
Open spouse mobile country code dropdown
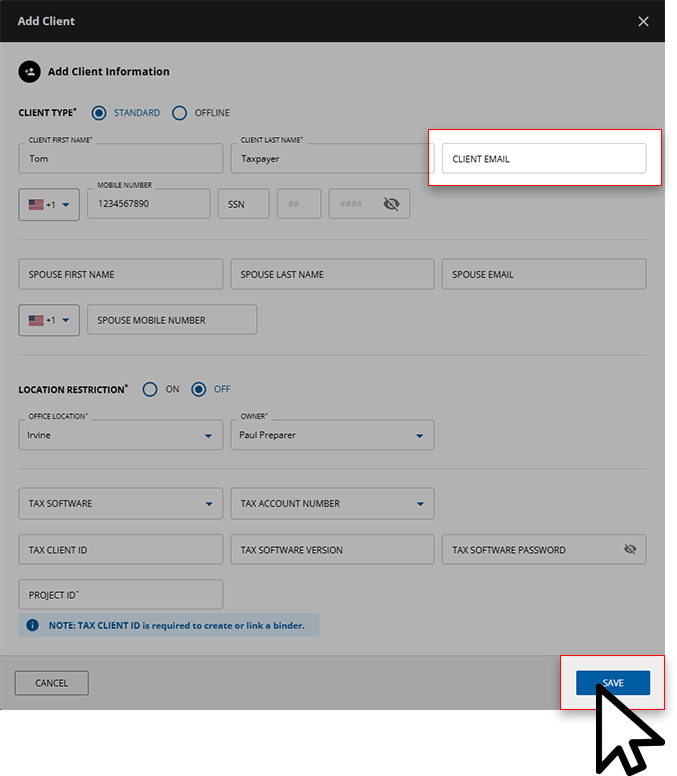49,320
